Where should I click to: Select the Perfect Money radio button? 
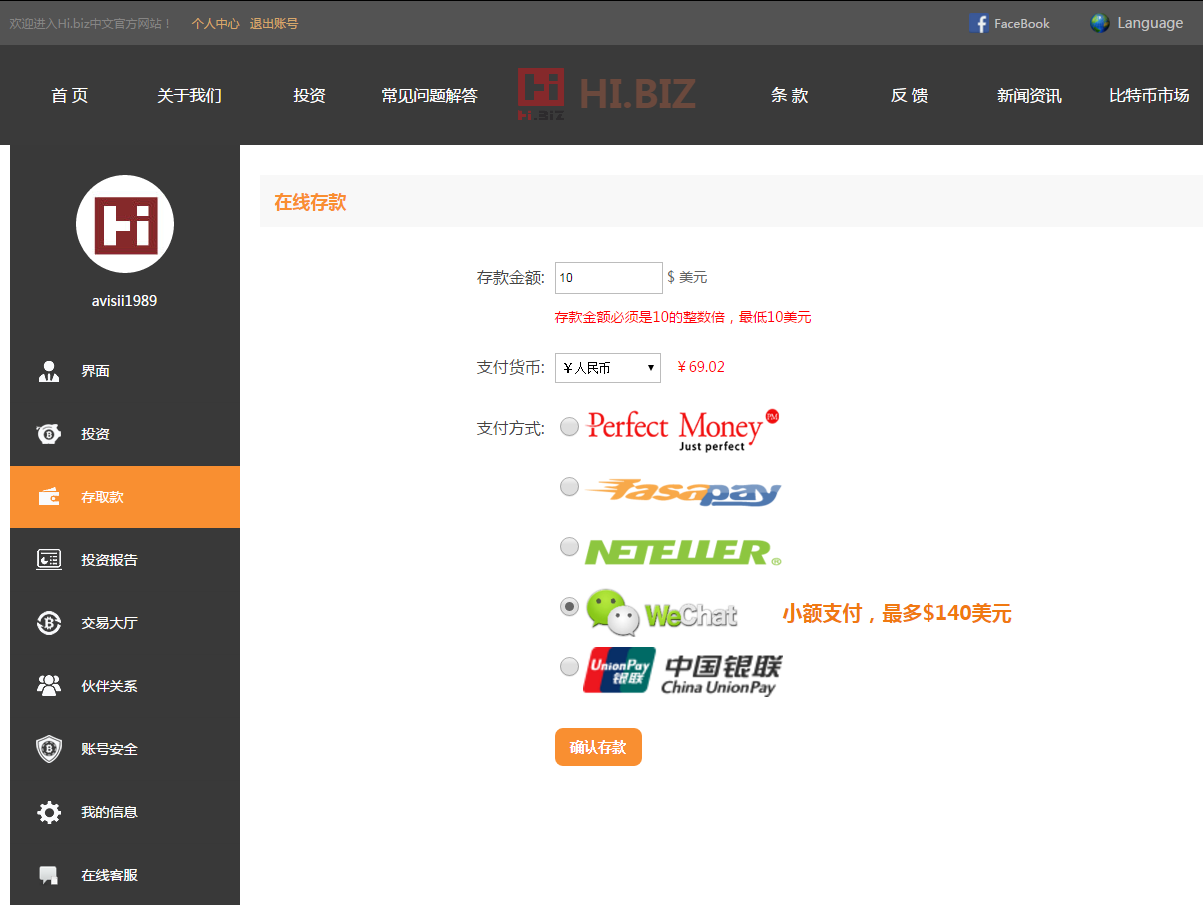pyautogui.click(x=569, y=427)
